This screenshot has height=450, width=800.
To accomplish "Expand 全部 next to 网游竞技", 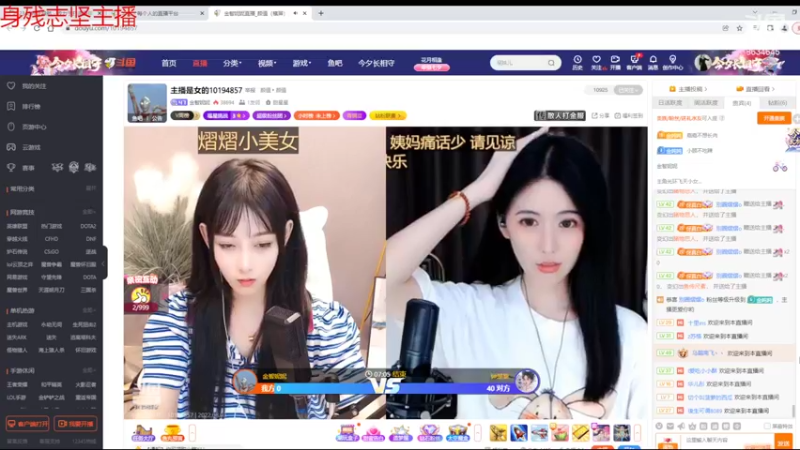I will (89, 212).
